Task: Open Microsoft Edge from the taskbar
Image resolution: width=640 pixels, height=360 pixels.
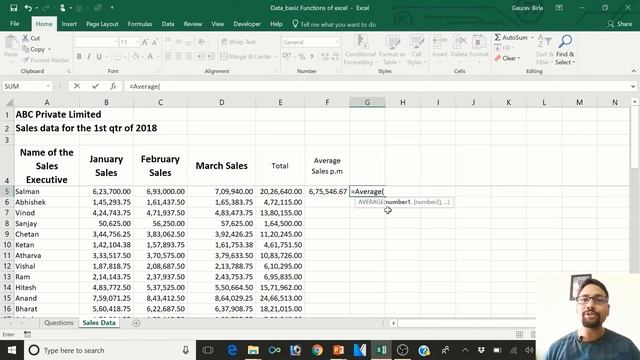Action: pos(232,350)
